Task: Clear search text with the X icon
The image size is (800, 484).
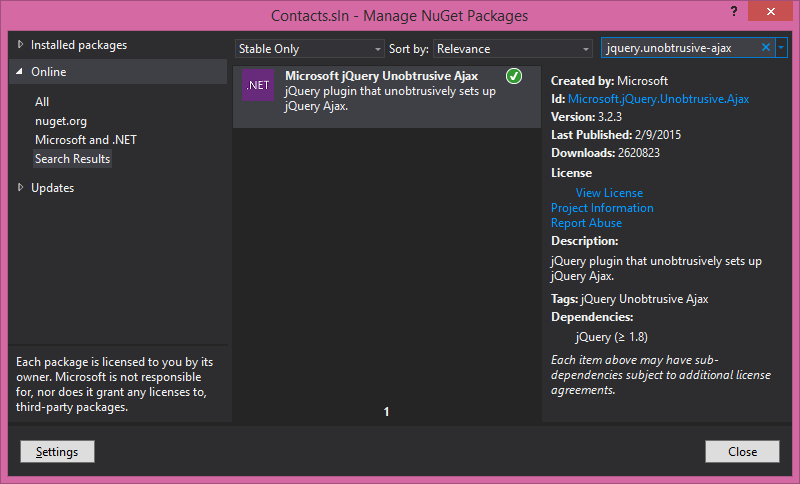Action: click(x=766, y=48)
